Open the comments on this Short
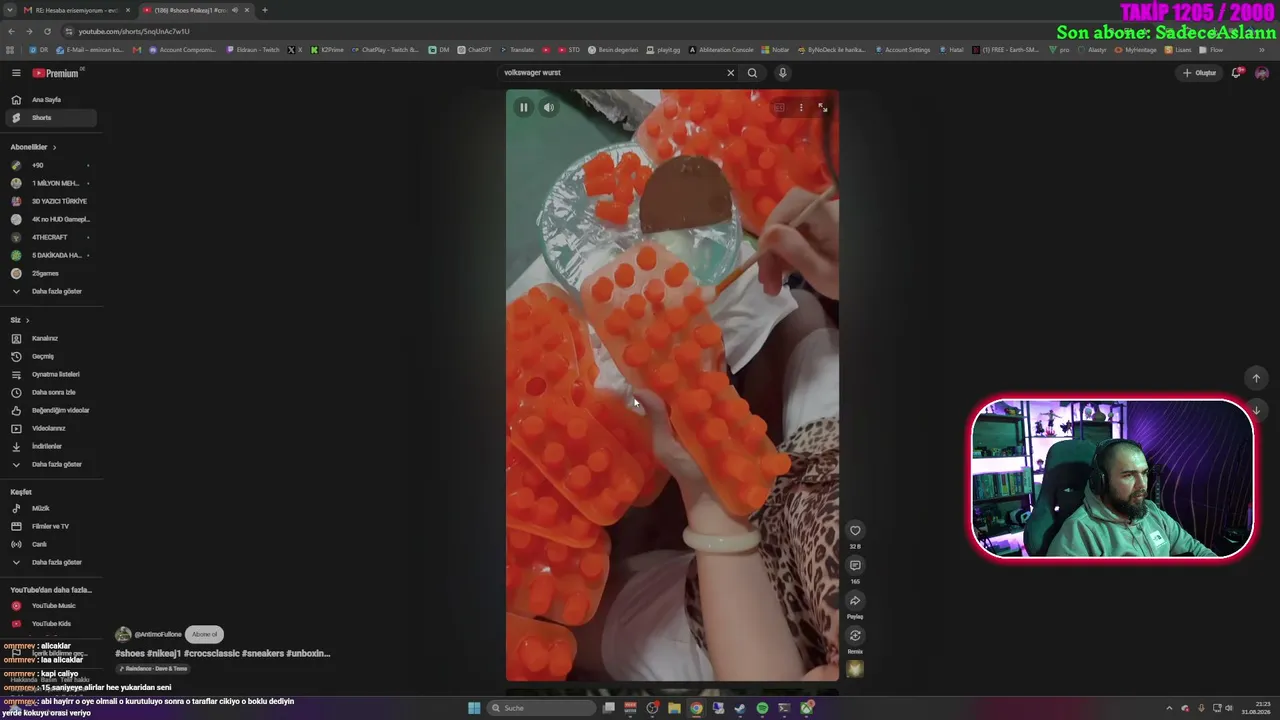The width and height of the screenshot is (1280, 720). [855, 565]
